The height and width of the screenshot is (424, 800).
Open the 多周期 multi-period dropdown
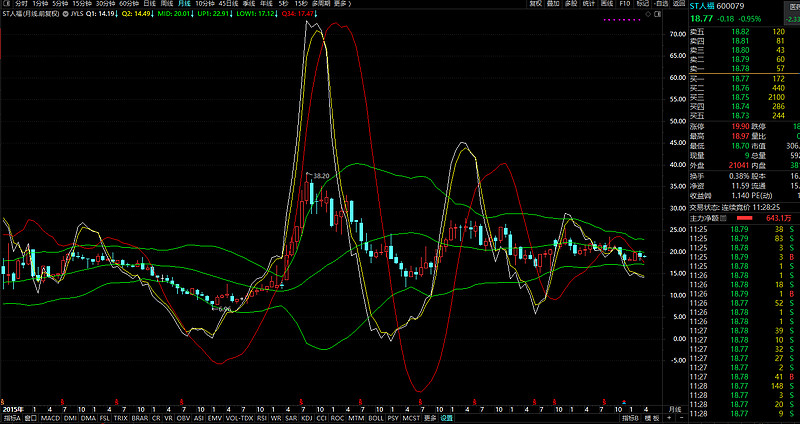(x=319, y=4)
